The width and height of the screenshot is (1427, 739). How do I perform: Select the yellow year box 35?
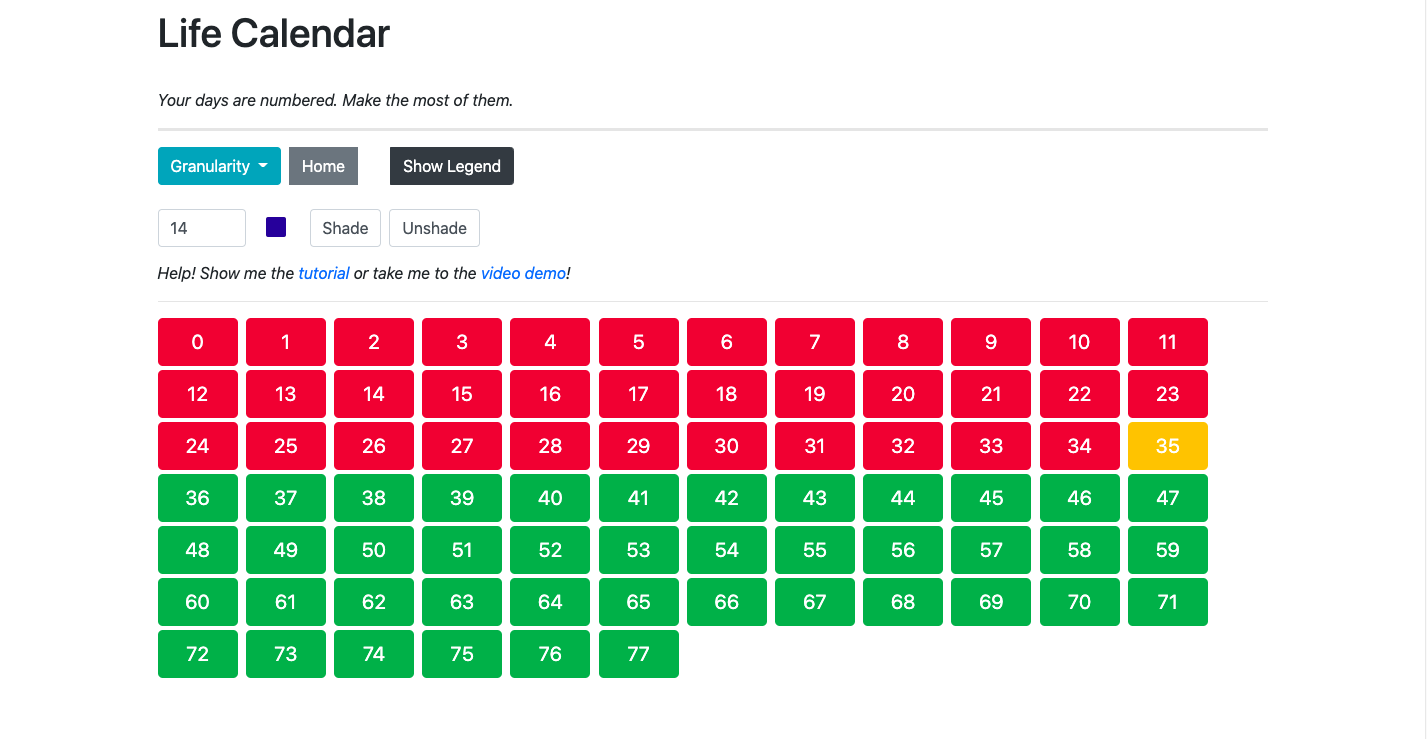coord(1168,446)
